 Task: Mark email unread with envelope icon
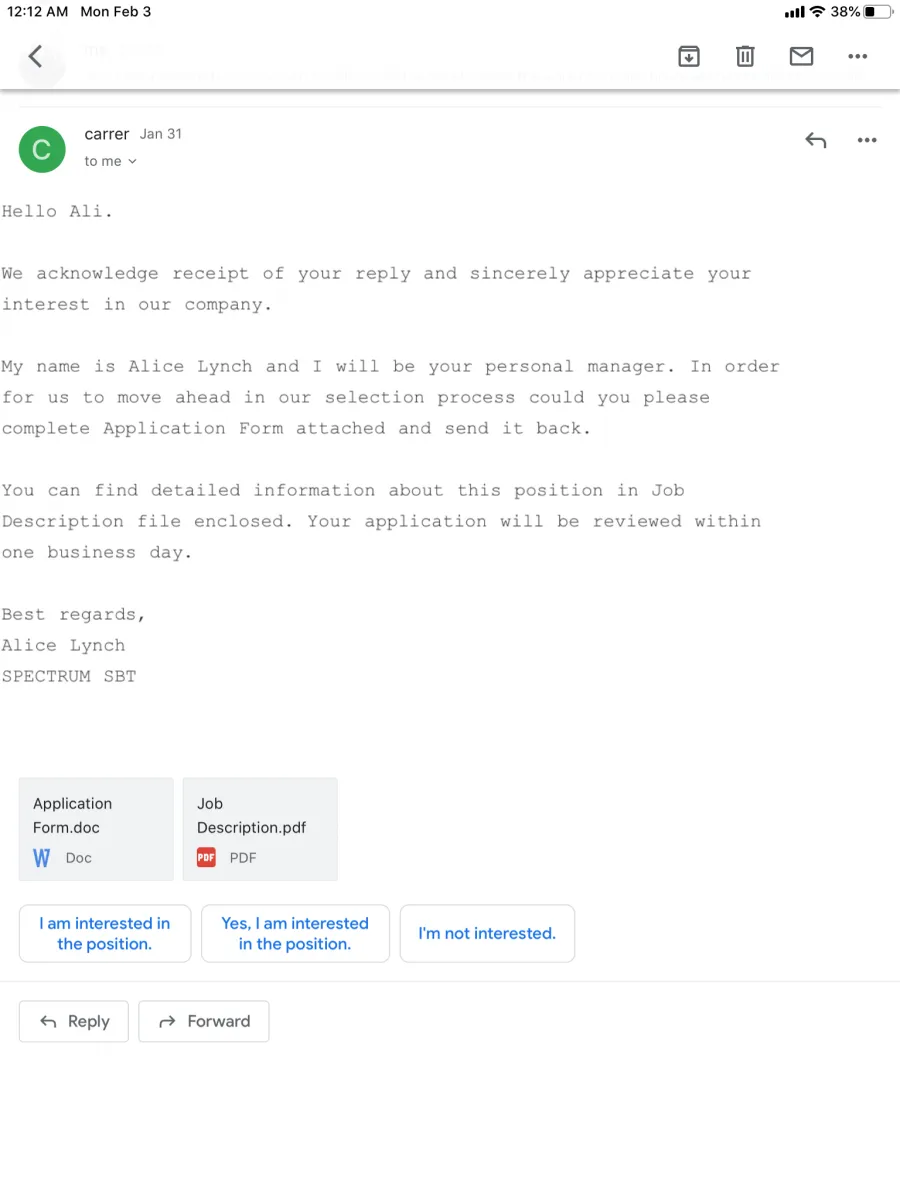(801, 57)
